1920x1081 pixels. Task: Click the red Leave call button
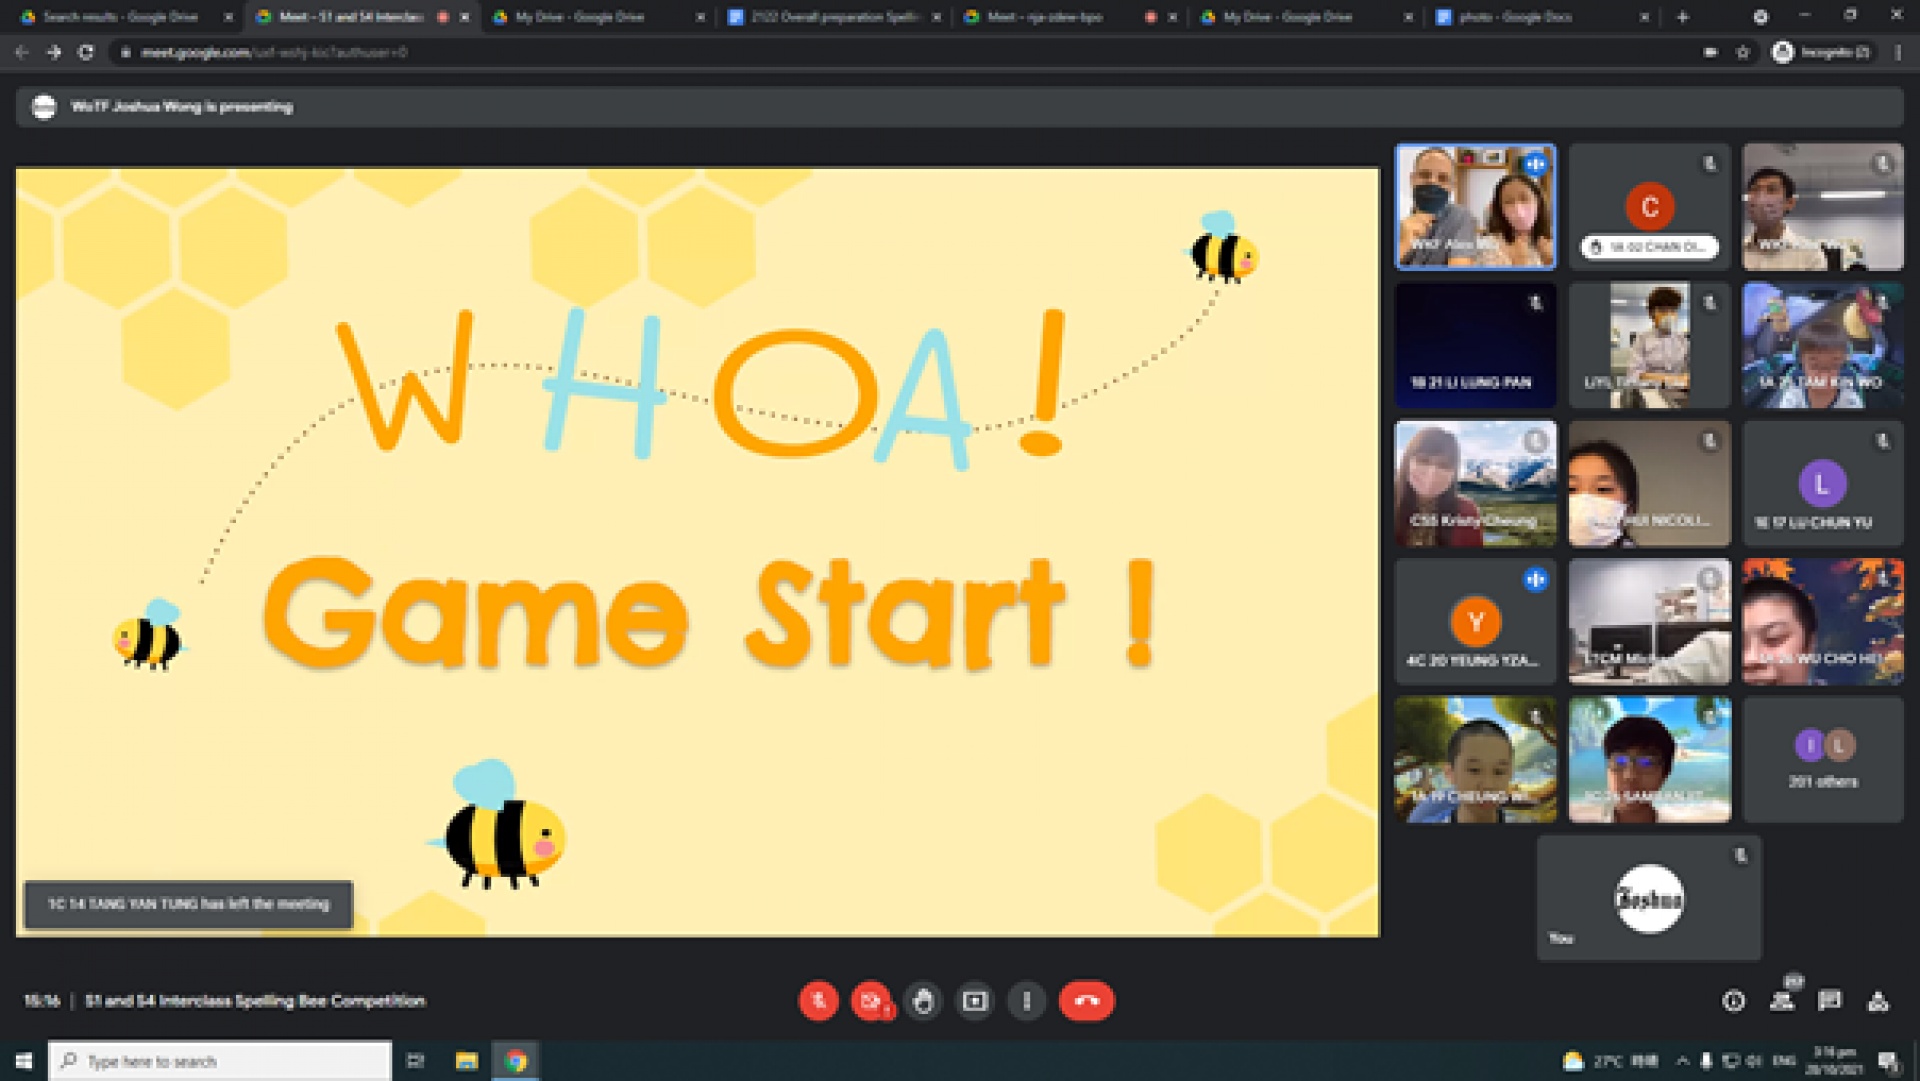(x=1086, y=1001)
